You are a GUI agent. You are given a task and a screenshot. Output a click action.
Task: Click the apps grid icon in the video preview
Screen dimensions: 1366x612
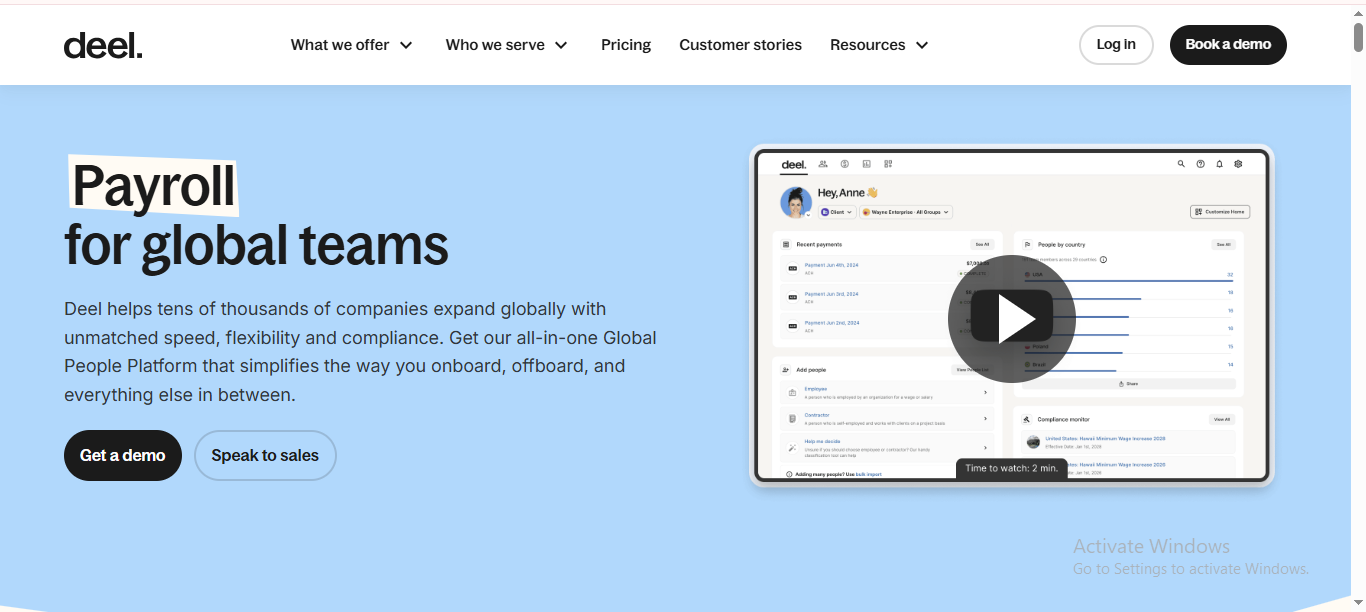tap(888, 164)
